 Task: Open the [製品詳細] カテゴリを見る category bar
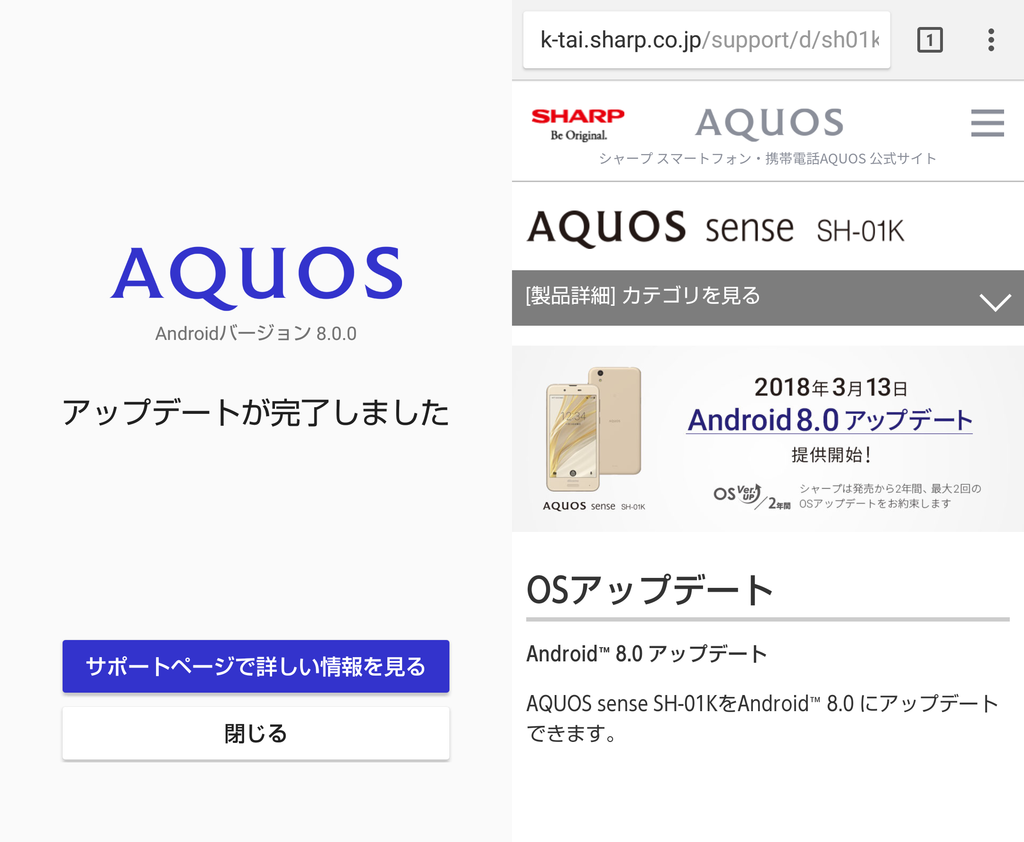[768, 297]
